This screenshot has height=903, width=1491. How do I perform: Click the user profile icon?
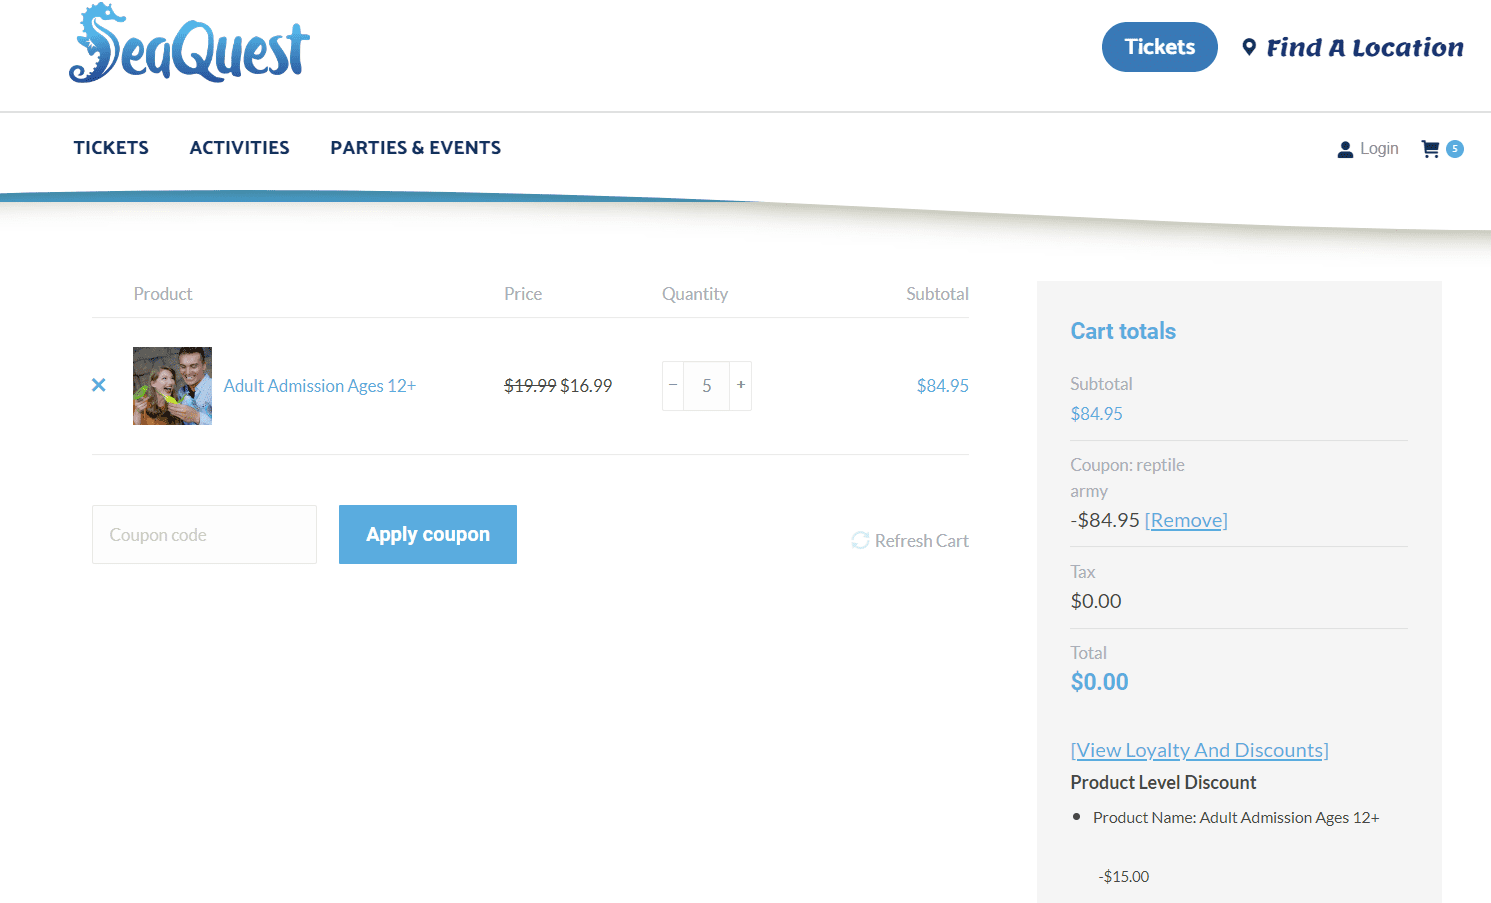tap(1345, 150)
